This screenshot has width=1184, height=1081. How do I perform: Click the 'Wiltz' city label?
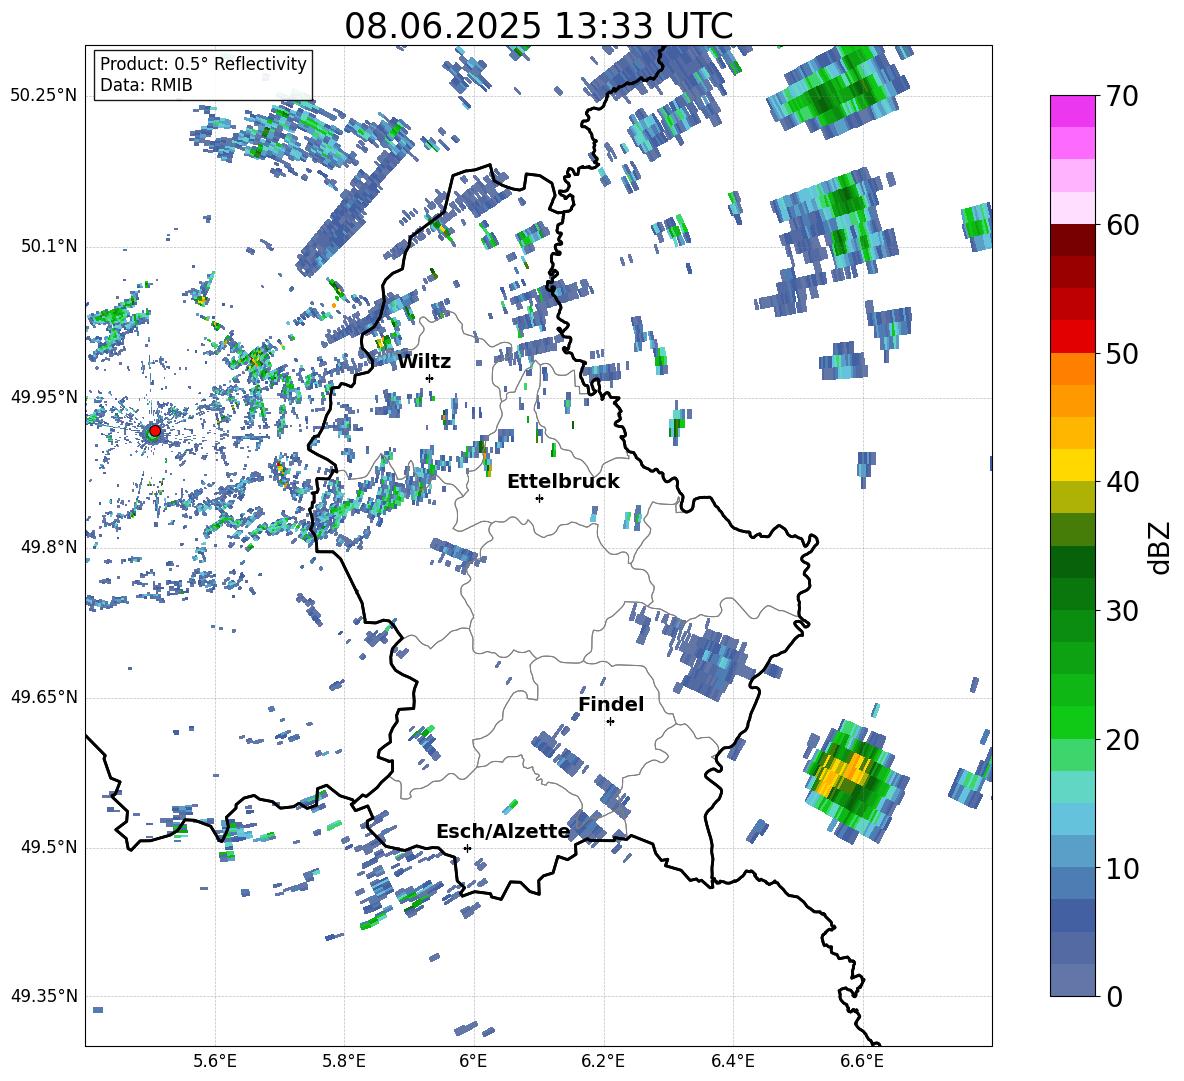pos(424,362)
